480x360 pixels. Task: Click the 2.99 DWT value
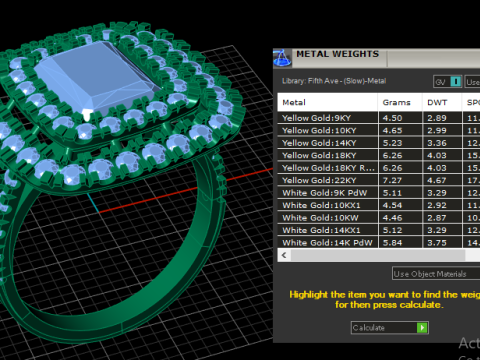pos(437,130)
